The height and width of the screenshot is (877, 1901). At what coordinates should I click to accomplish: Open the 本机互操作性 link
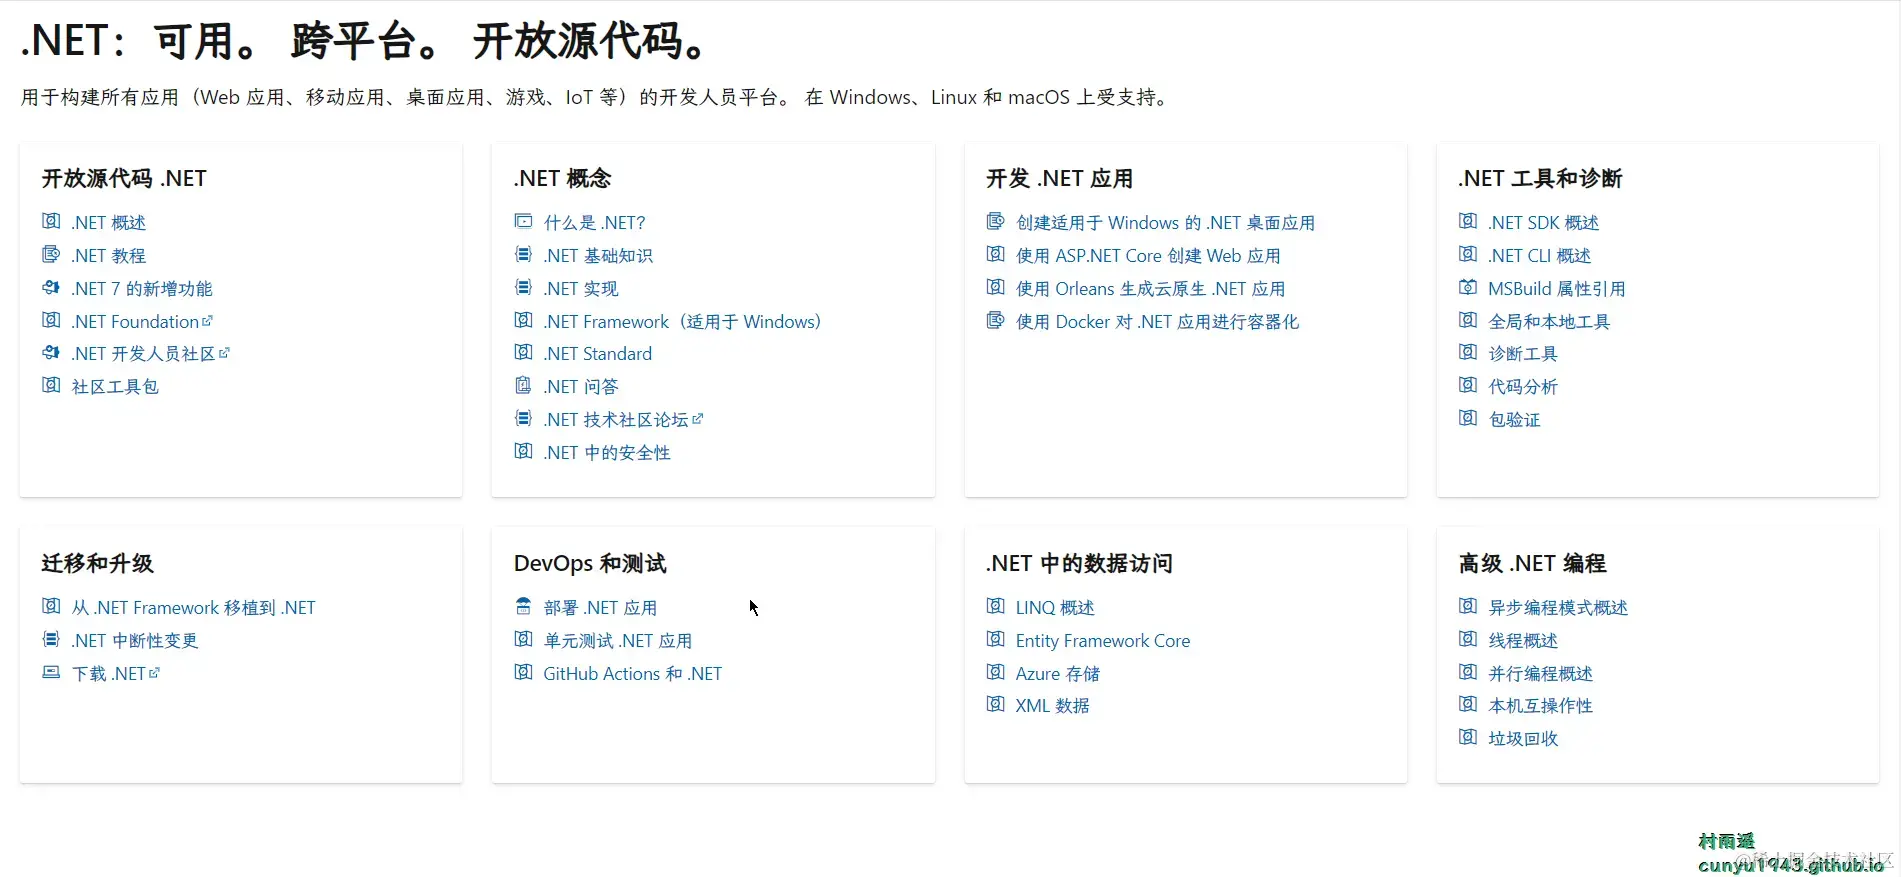[x=1541, y=705]
